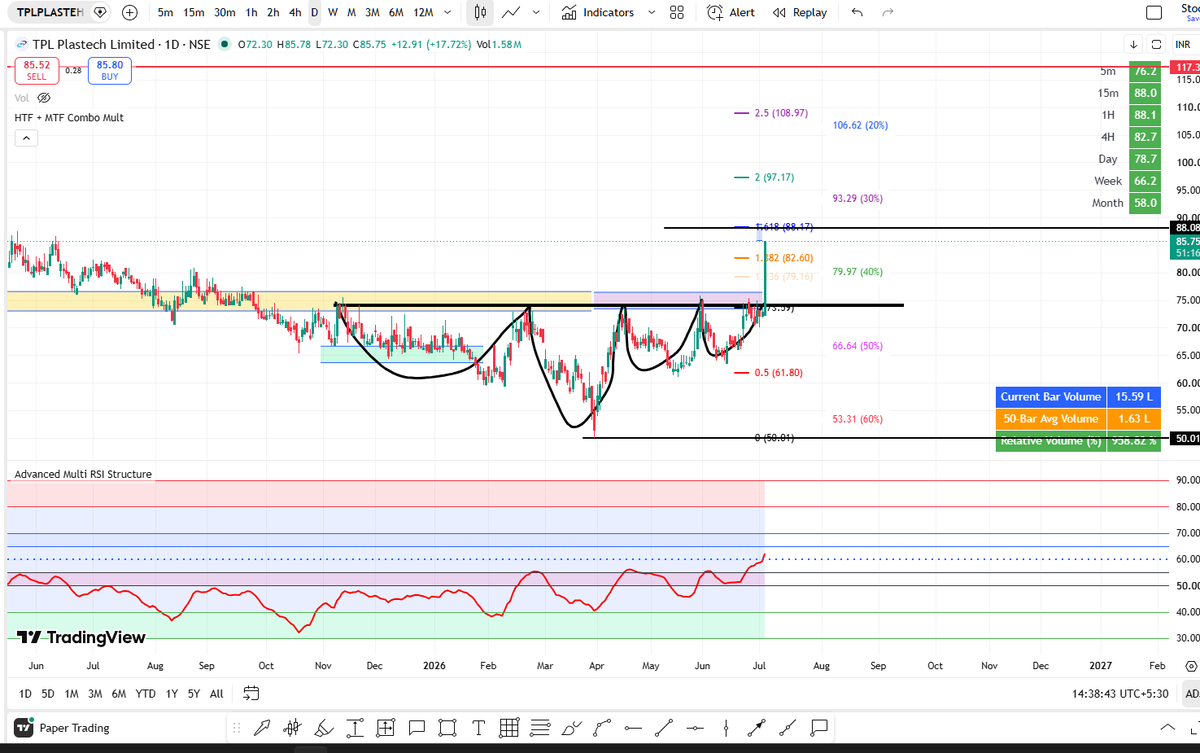Click the BUY 85.80 button

coord(110,70)
